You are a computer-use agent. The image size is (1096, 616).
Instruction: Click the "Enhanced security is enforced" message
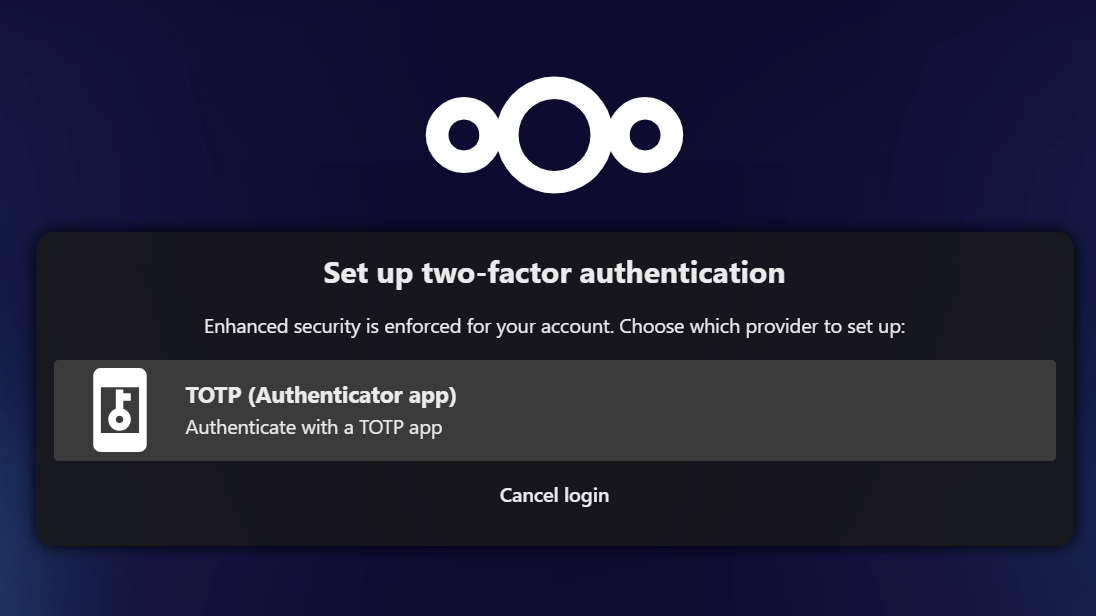[554, 326]
